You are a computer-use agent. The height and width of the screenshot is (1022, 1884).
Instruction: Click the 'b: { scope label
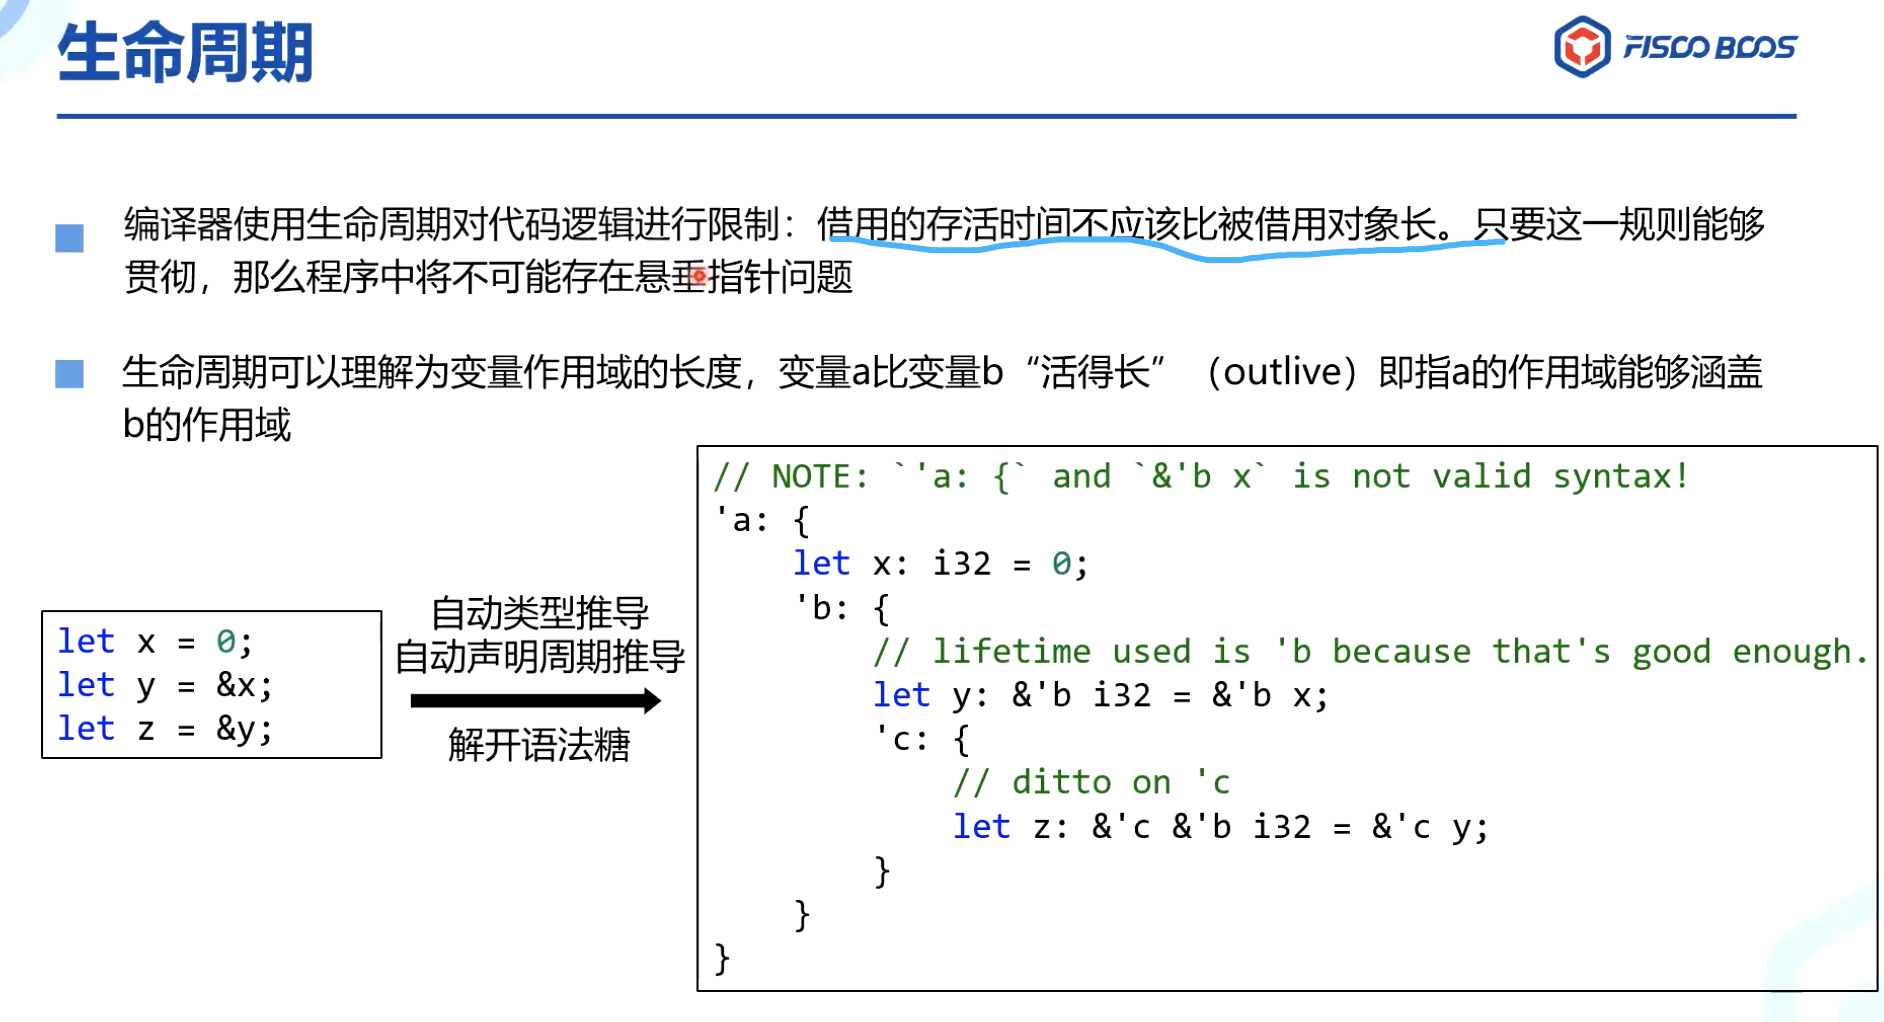pyautogui.click(x=841, y=608)
